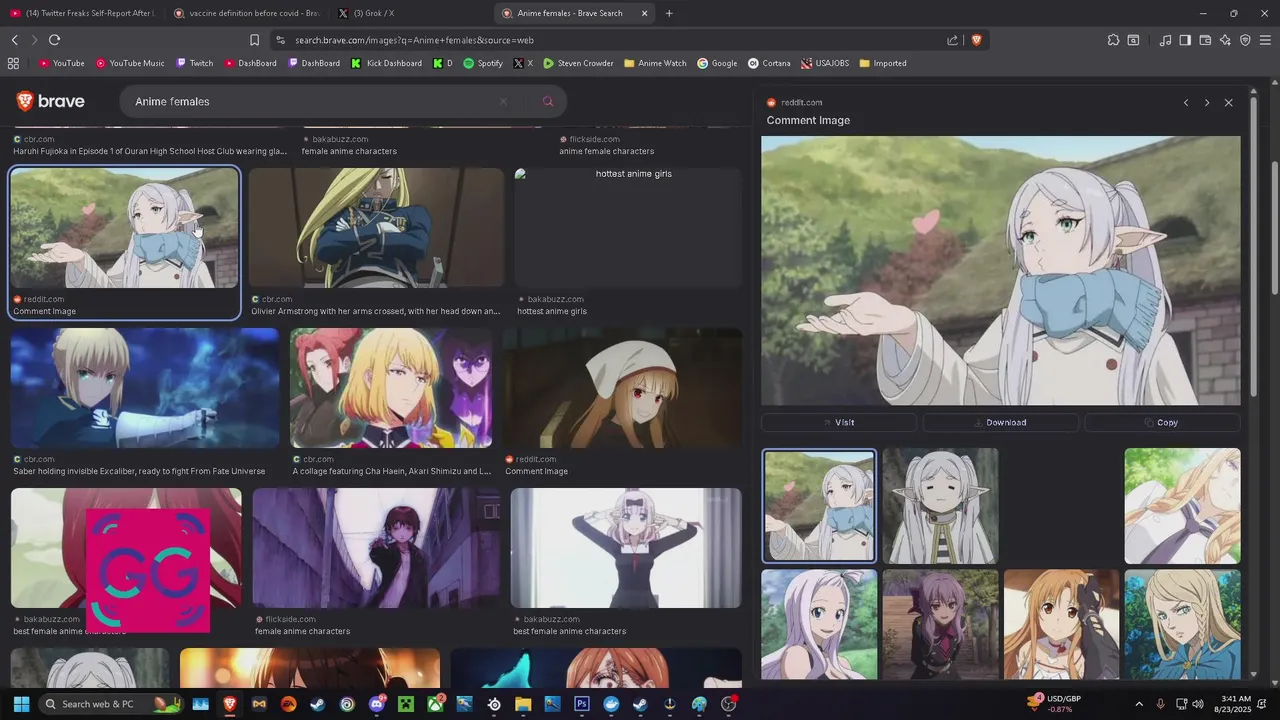Open the USAJOBS bookmark

click(x=824, y=63)
